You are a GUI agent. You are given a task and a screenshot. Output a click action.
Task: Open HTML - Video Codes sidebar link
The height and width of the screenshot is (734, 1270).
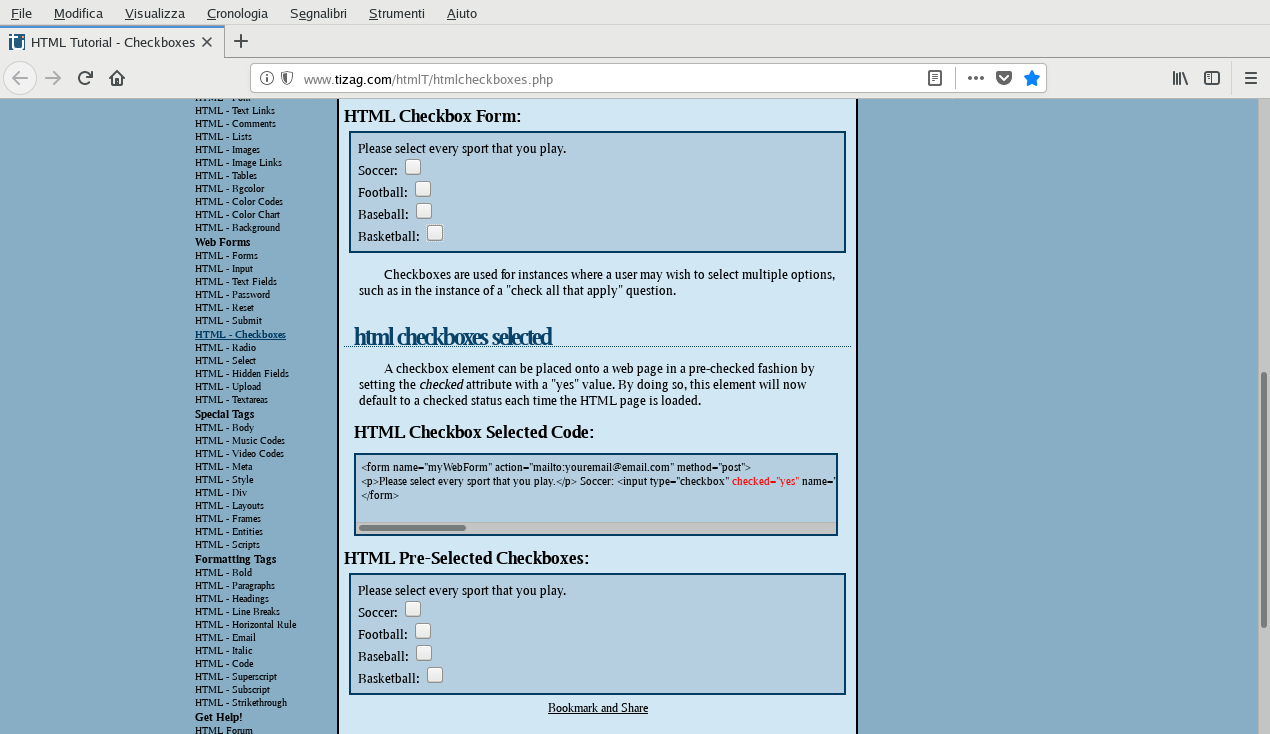239,453
